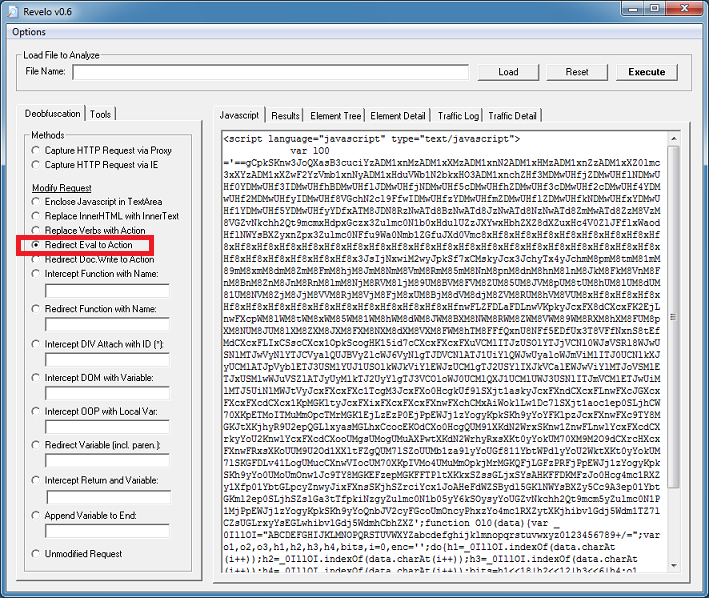
Task: Click the Execute button
Action: [646, 72]
